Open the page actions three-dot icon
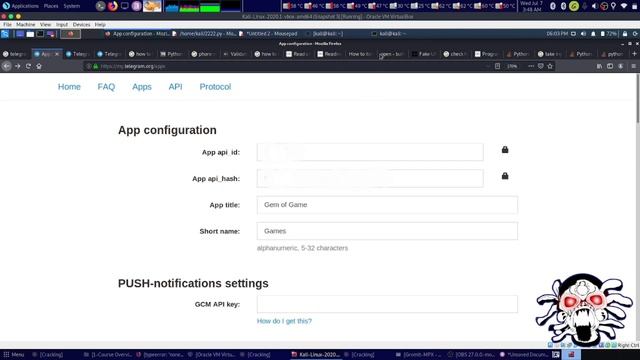 click(x=531, y=66)
